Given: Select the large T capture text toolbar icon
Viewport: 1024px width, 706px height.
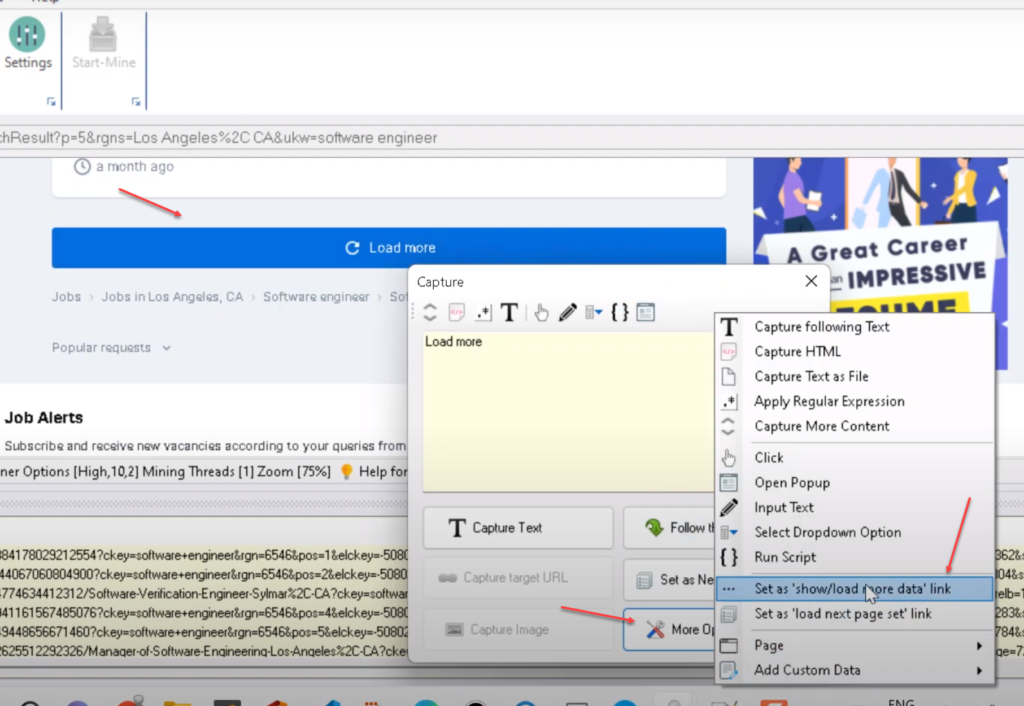Looking at the screenshot, I should 509,313.
